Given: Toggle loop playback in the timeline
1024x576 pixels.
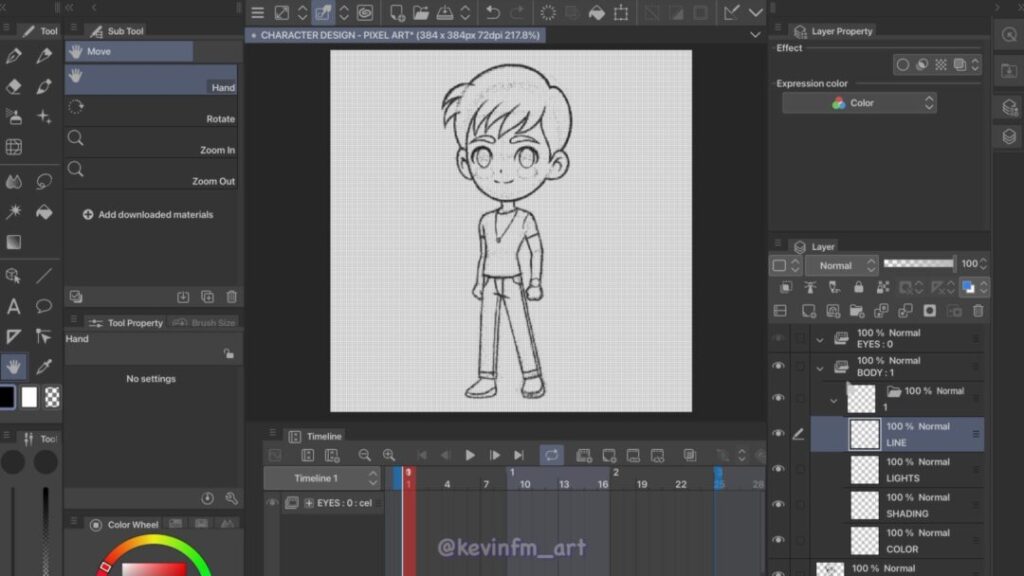Looking at the screenshot, I should [551, 455].
